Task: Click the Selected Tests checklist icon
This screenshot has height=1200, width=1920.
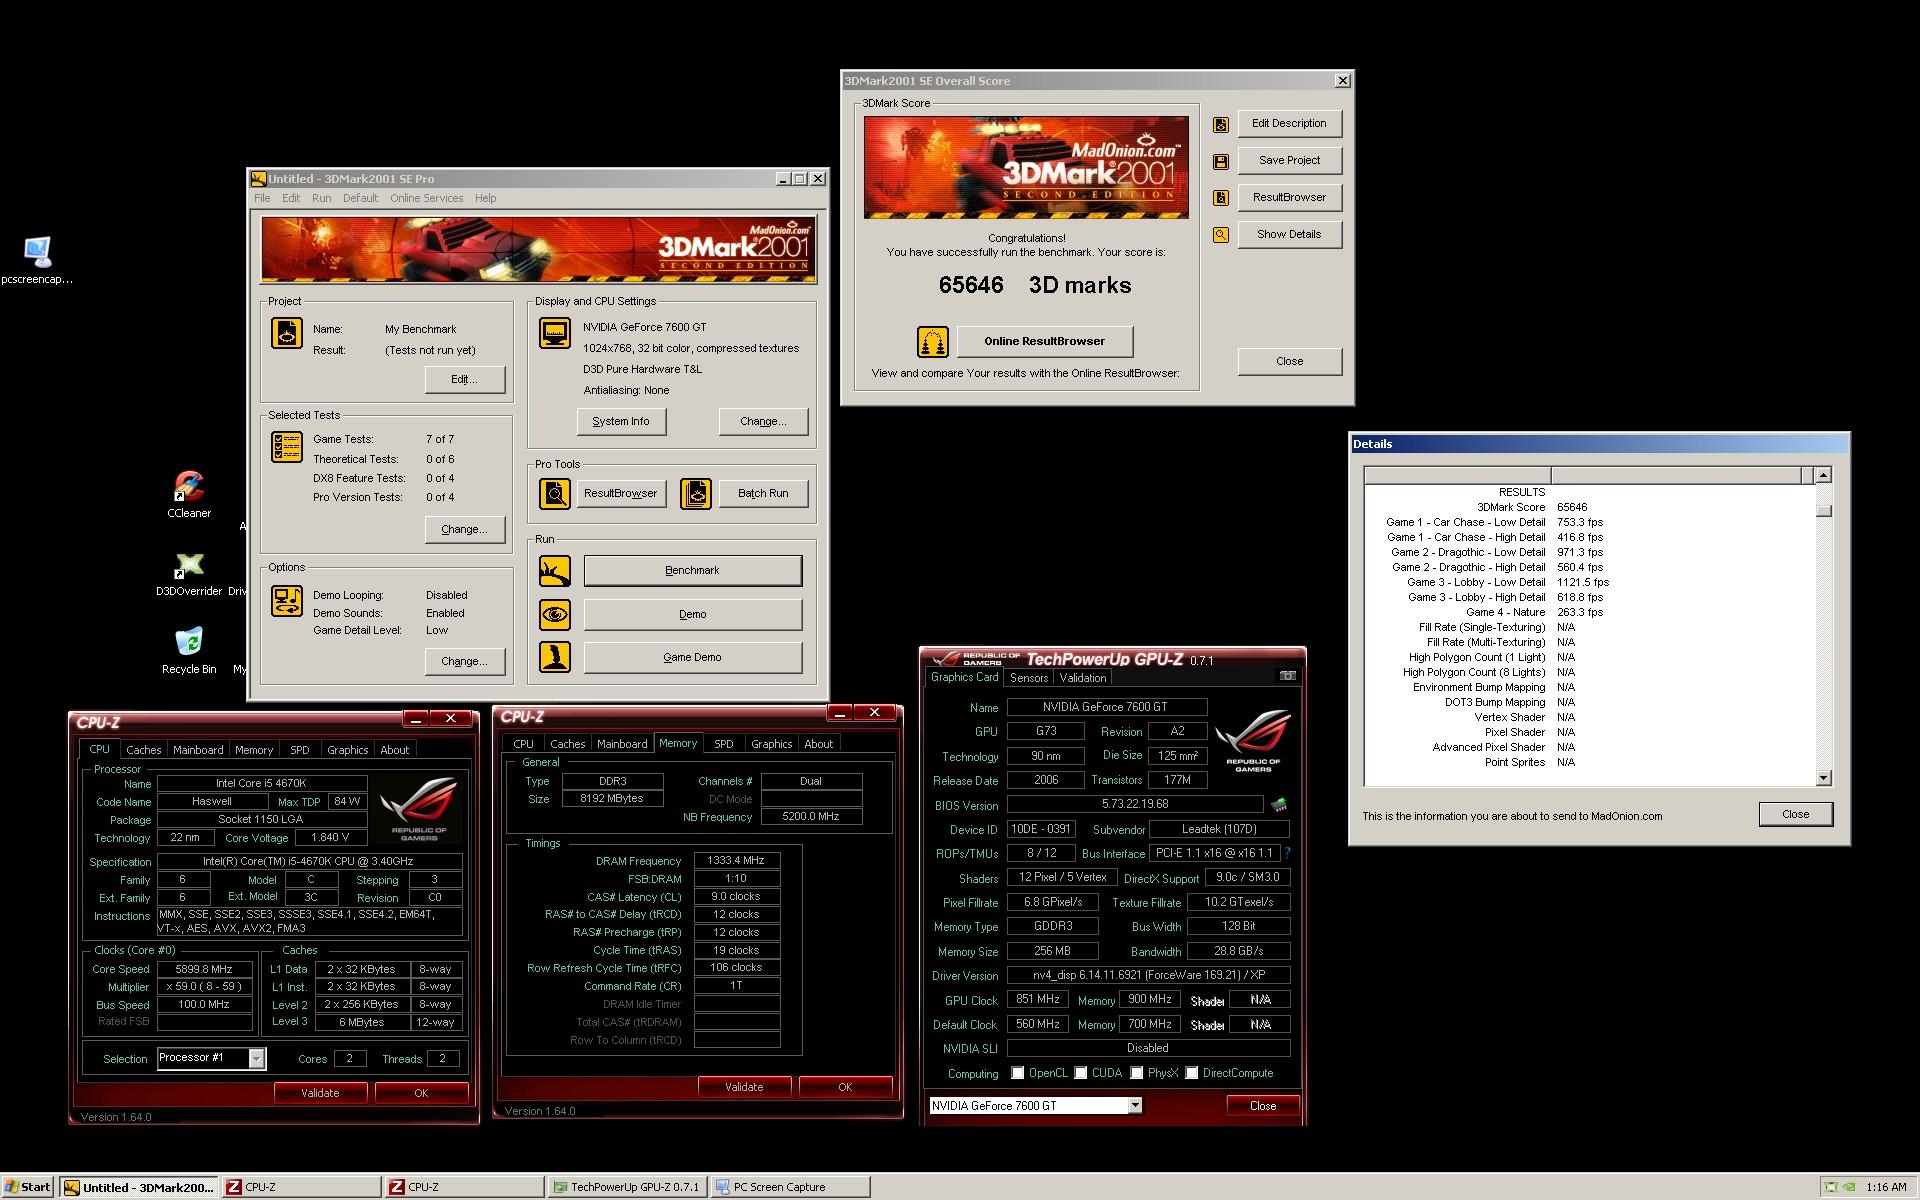Action: 287,447
